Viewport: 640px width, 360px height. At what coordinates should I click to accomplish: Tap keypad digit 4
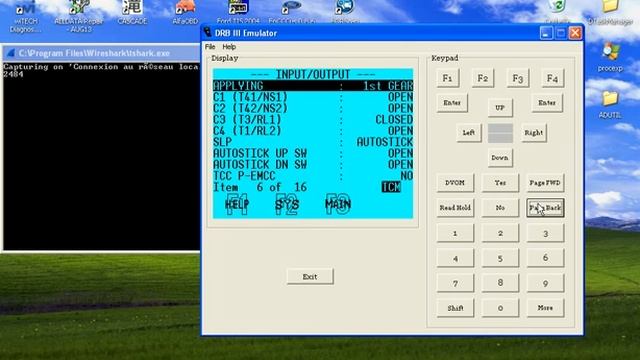pos(455,258)
